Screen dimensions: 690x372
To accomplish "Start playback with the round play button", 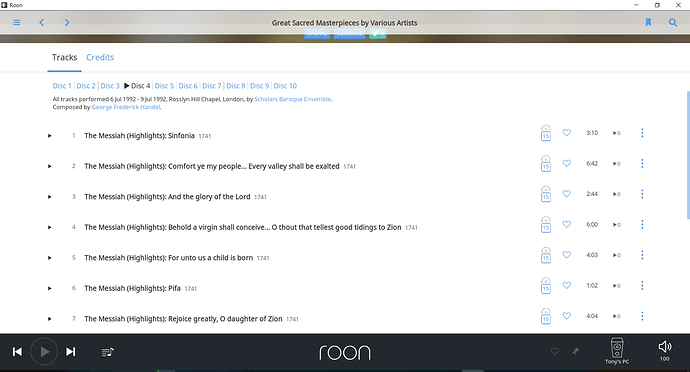I will [44, 352].
